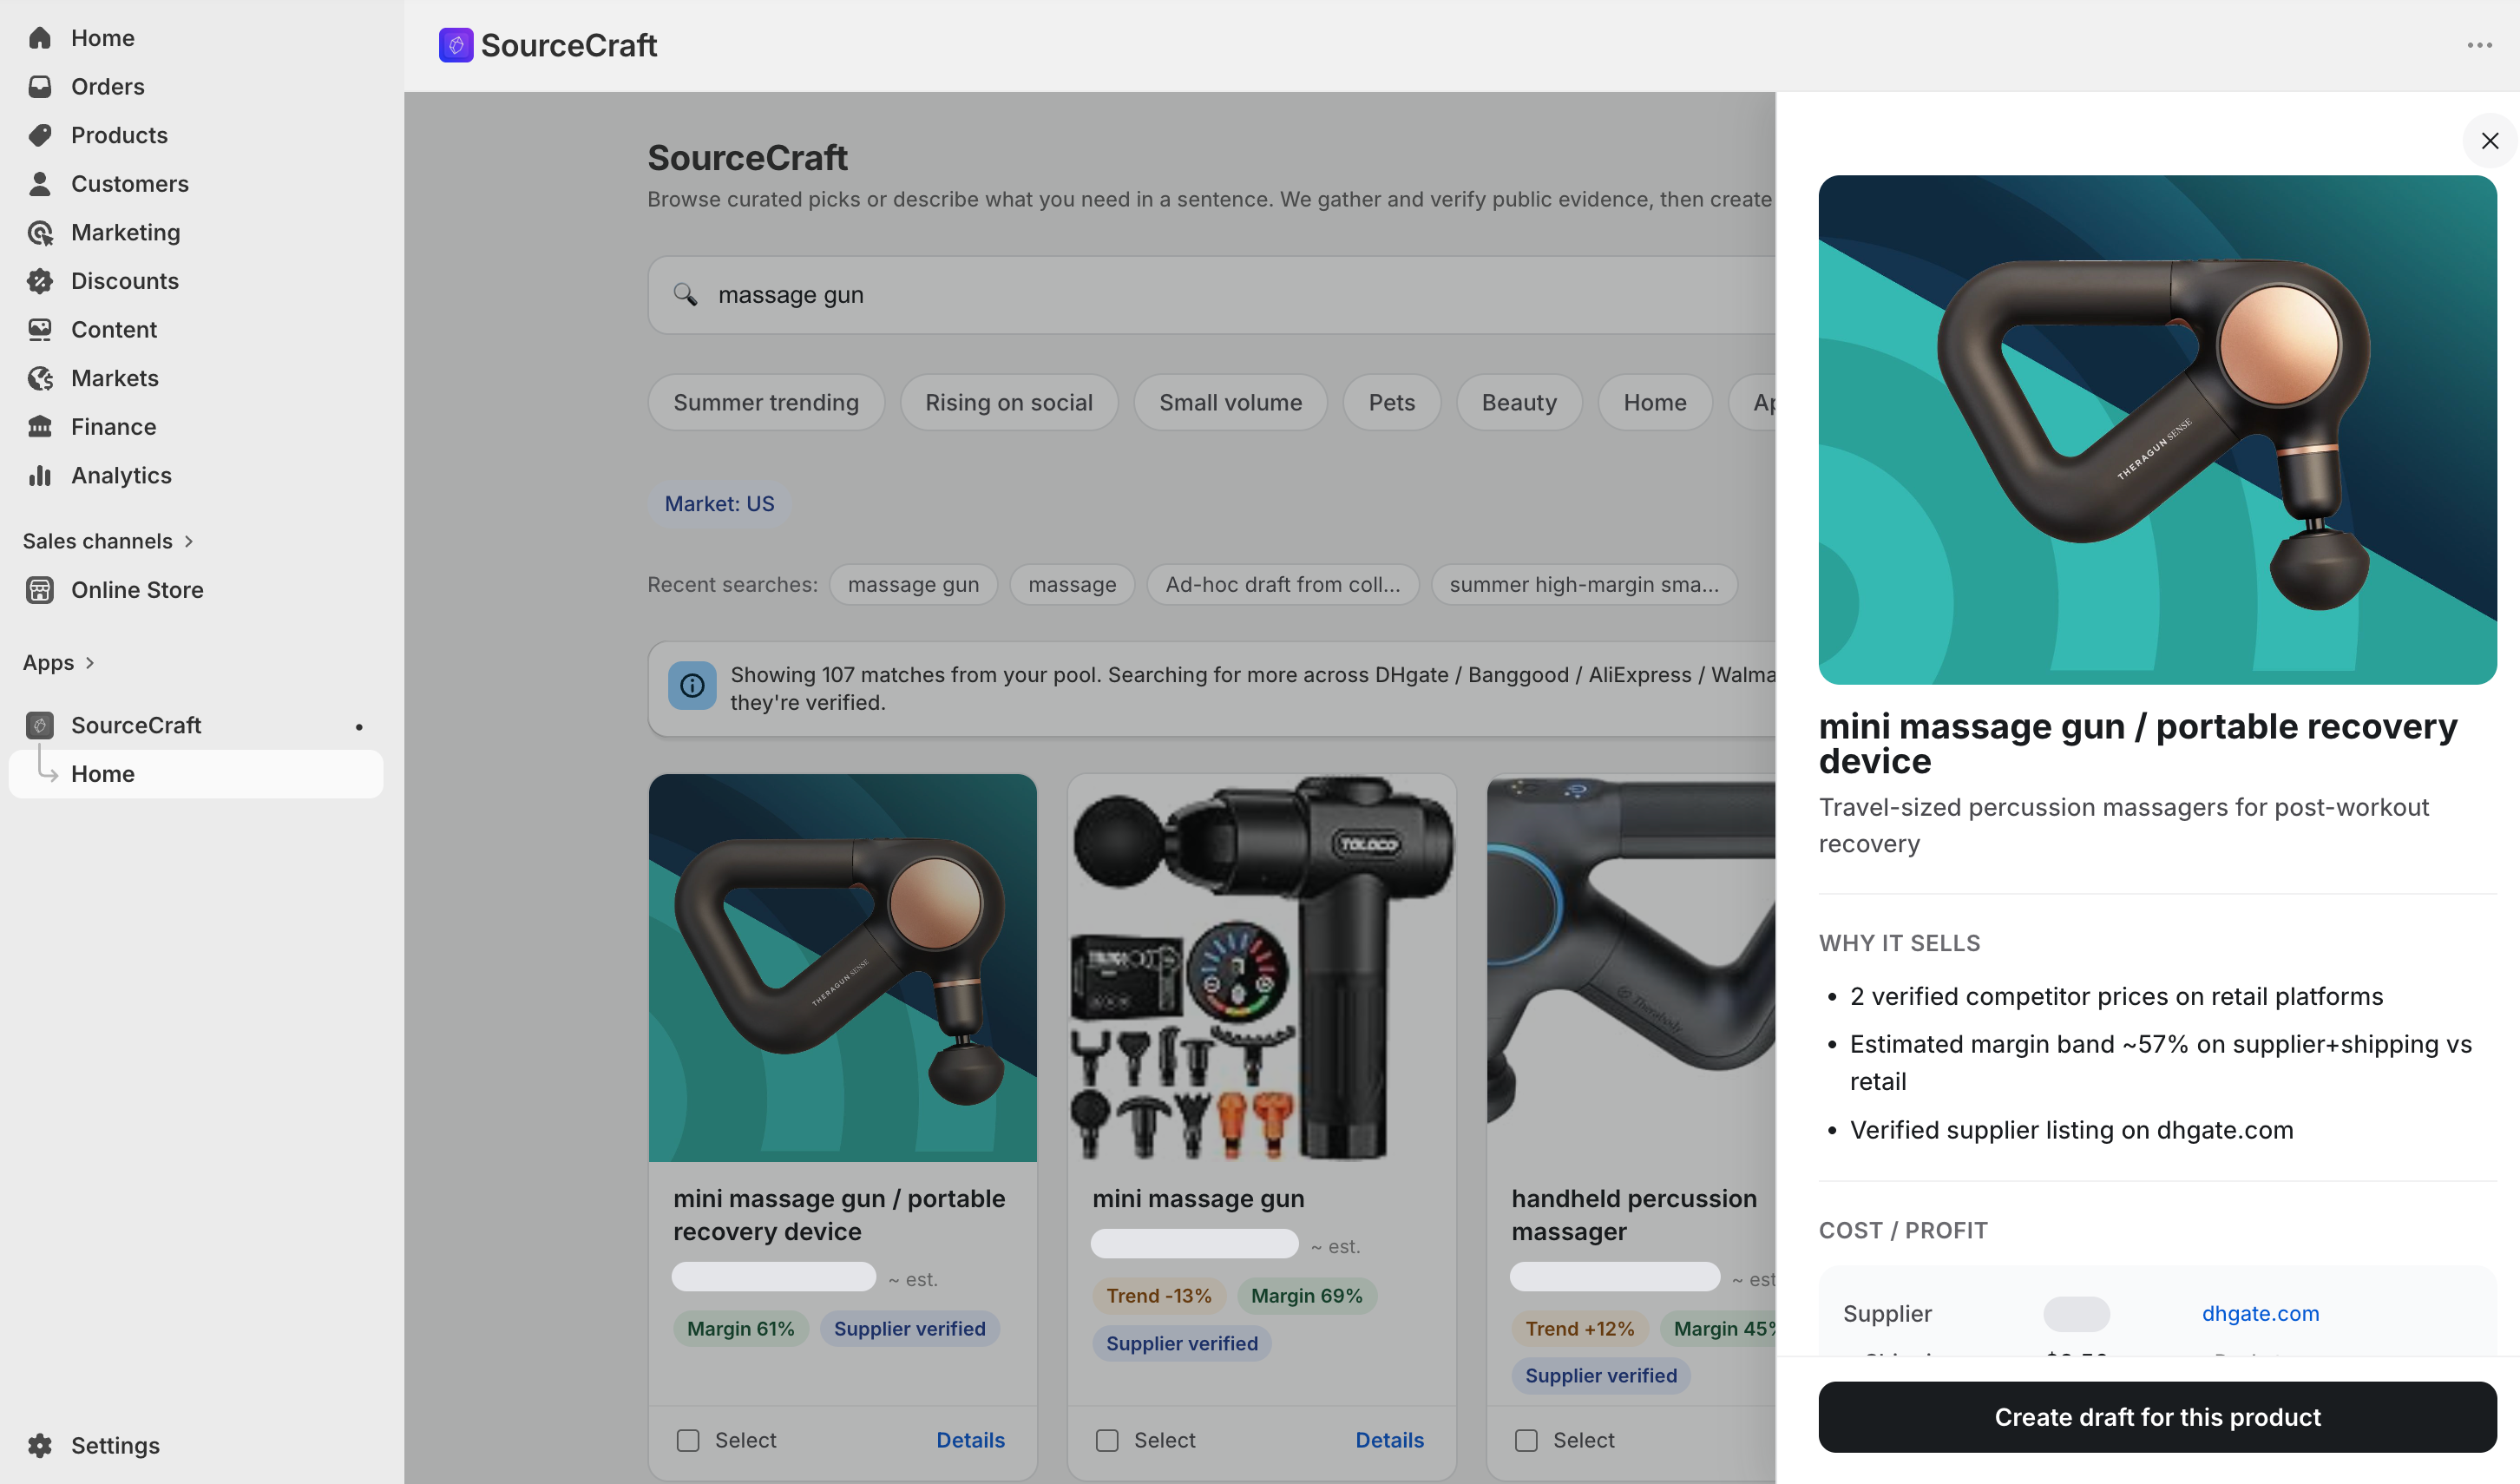Rerun recent search 'massage gun'
The width and height of the screenshot is (2520, 1484).
913,584
